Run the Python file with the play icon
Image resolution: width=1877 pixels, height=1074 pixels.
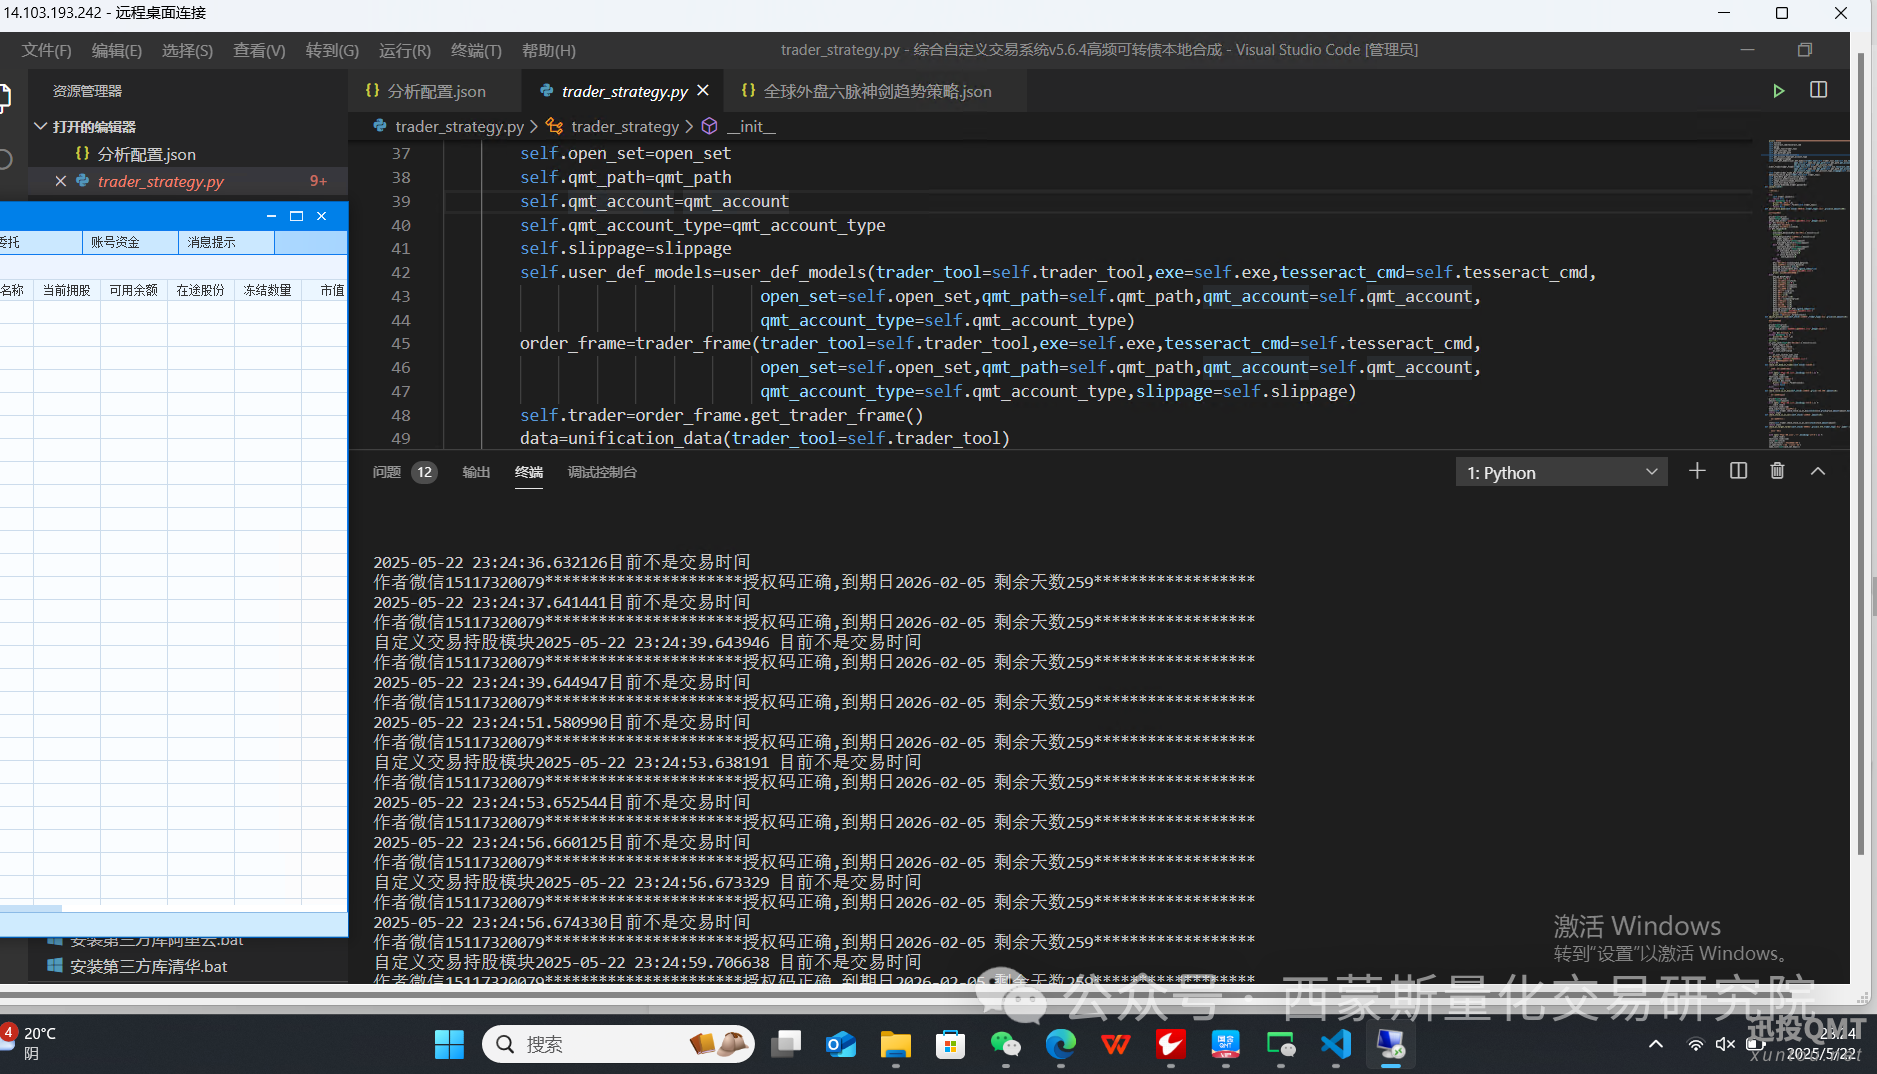coord(1778,91)
